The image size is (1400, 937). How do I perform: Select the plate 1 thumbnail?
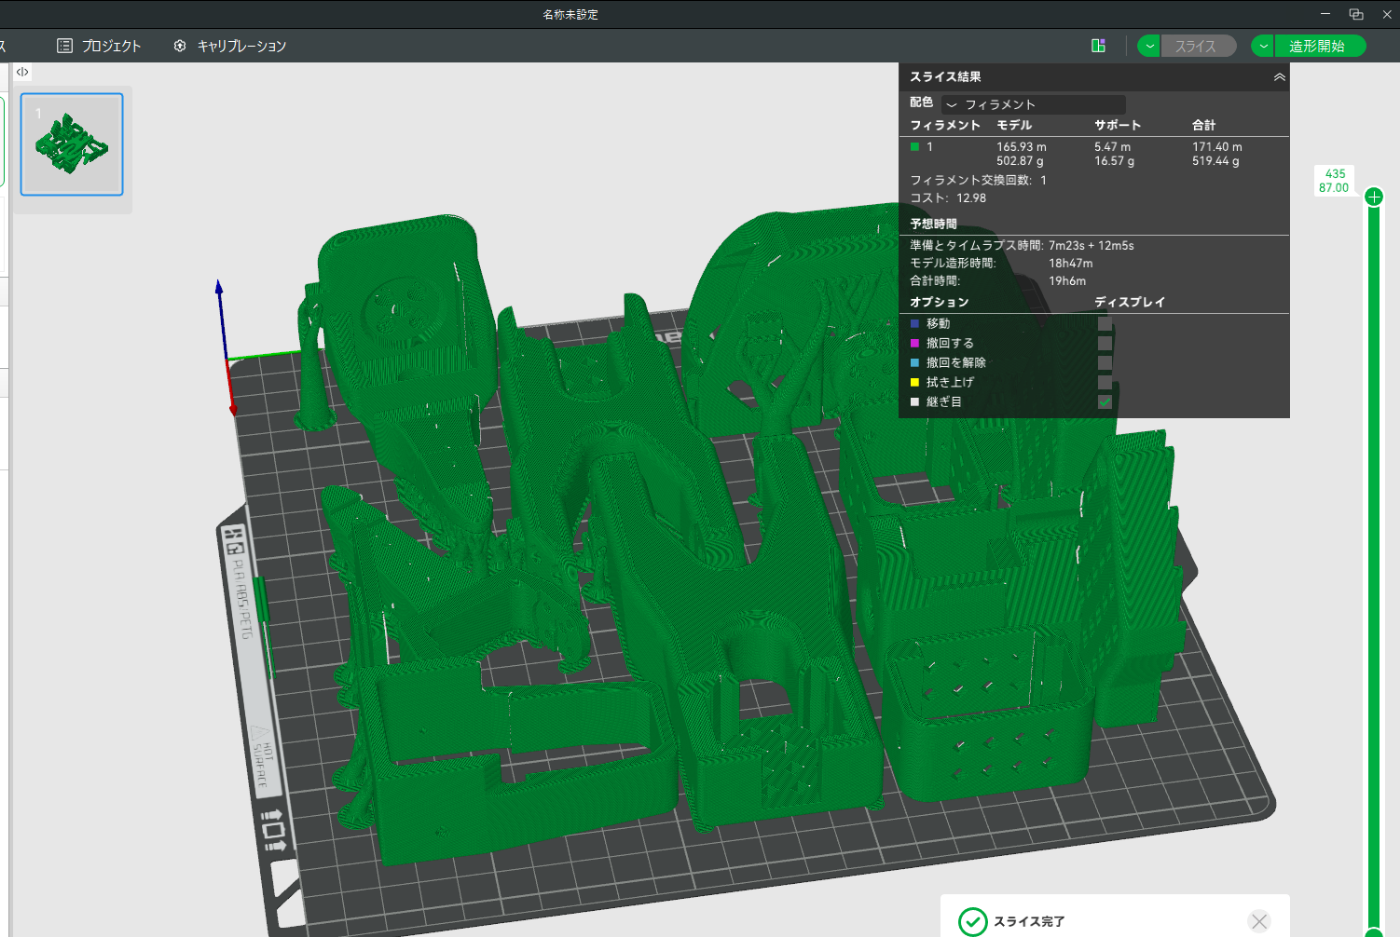[x=72, y=145]
